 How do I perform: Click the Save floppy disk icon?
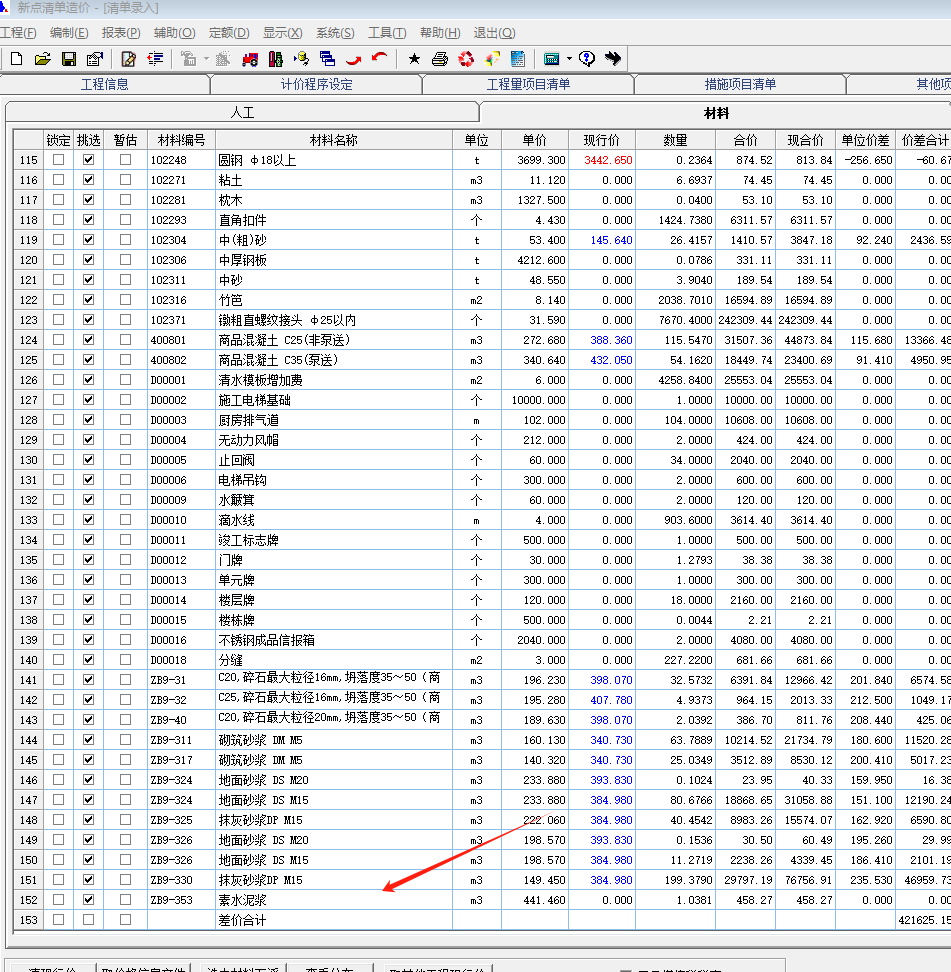pos(69,59)
